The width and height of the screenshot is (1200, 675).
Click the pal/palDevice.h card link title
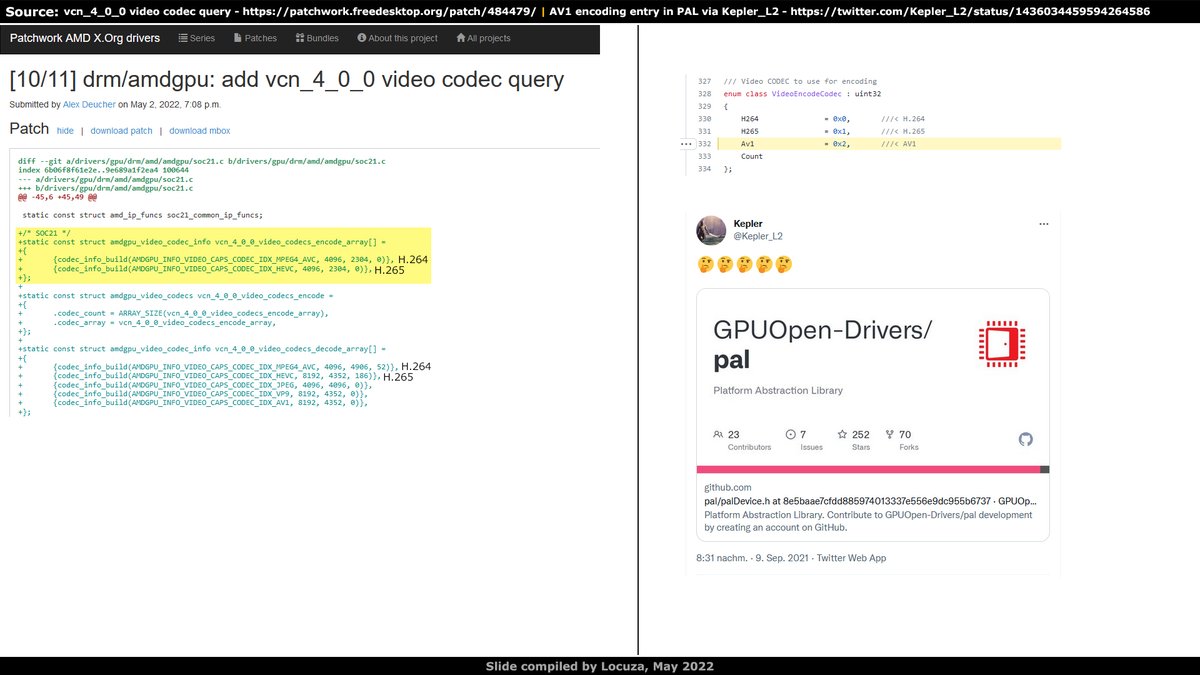(x=870, y=500)
